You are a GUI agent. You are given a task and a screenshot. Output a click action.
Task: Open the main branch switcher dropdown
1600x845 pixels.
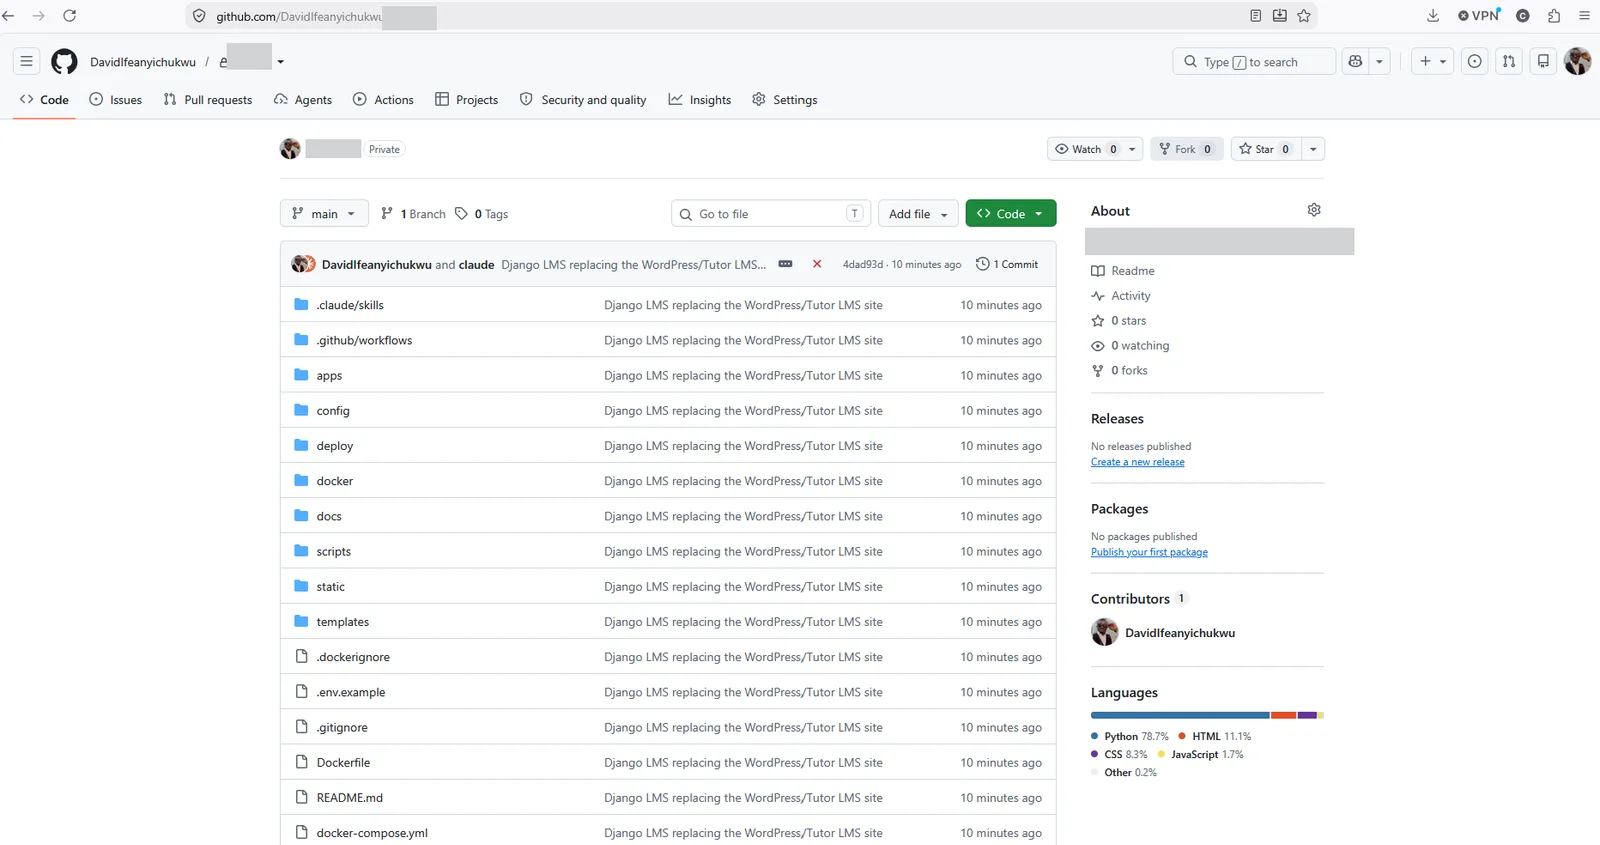tap(324, 214)
